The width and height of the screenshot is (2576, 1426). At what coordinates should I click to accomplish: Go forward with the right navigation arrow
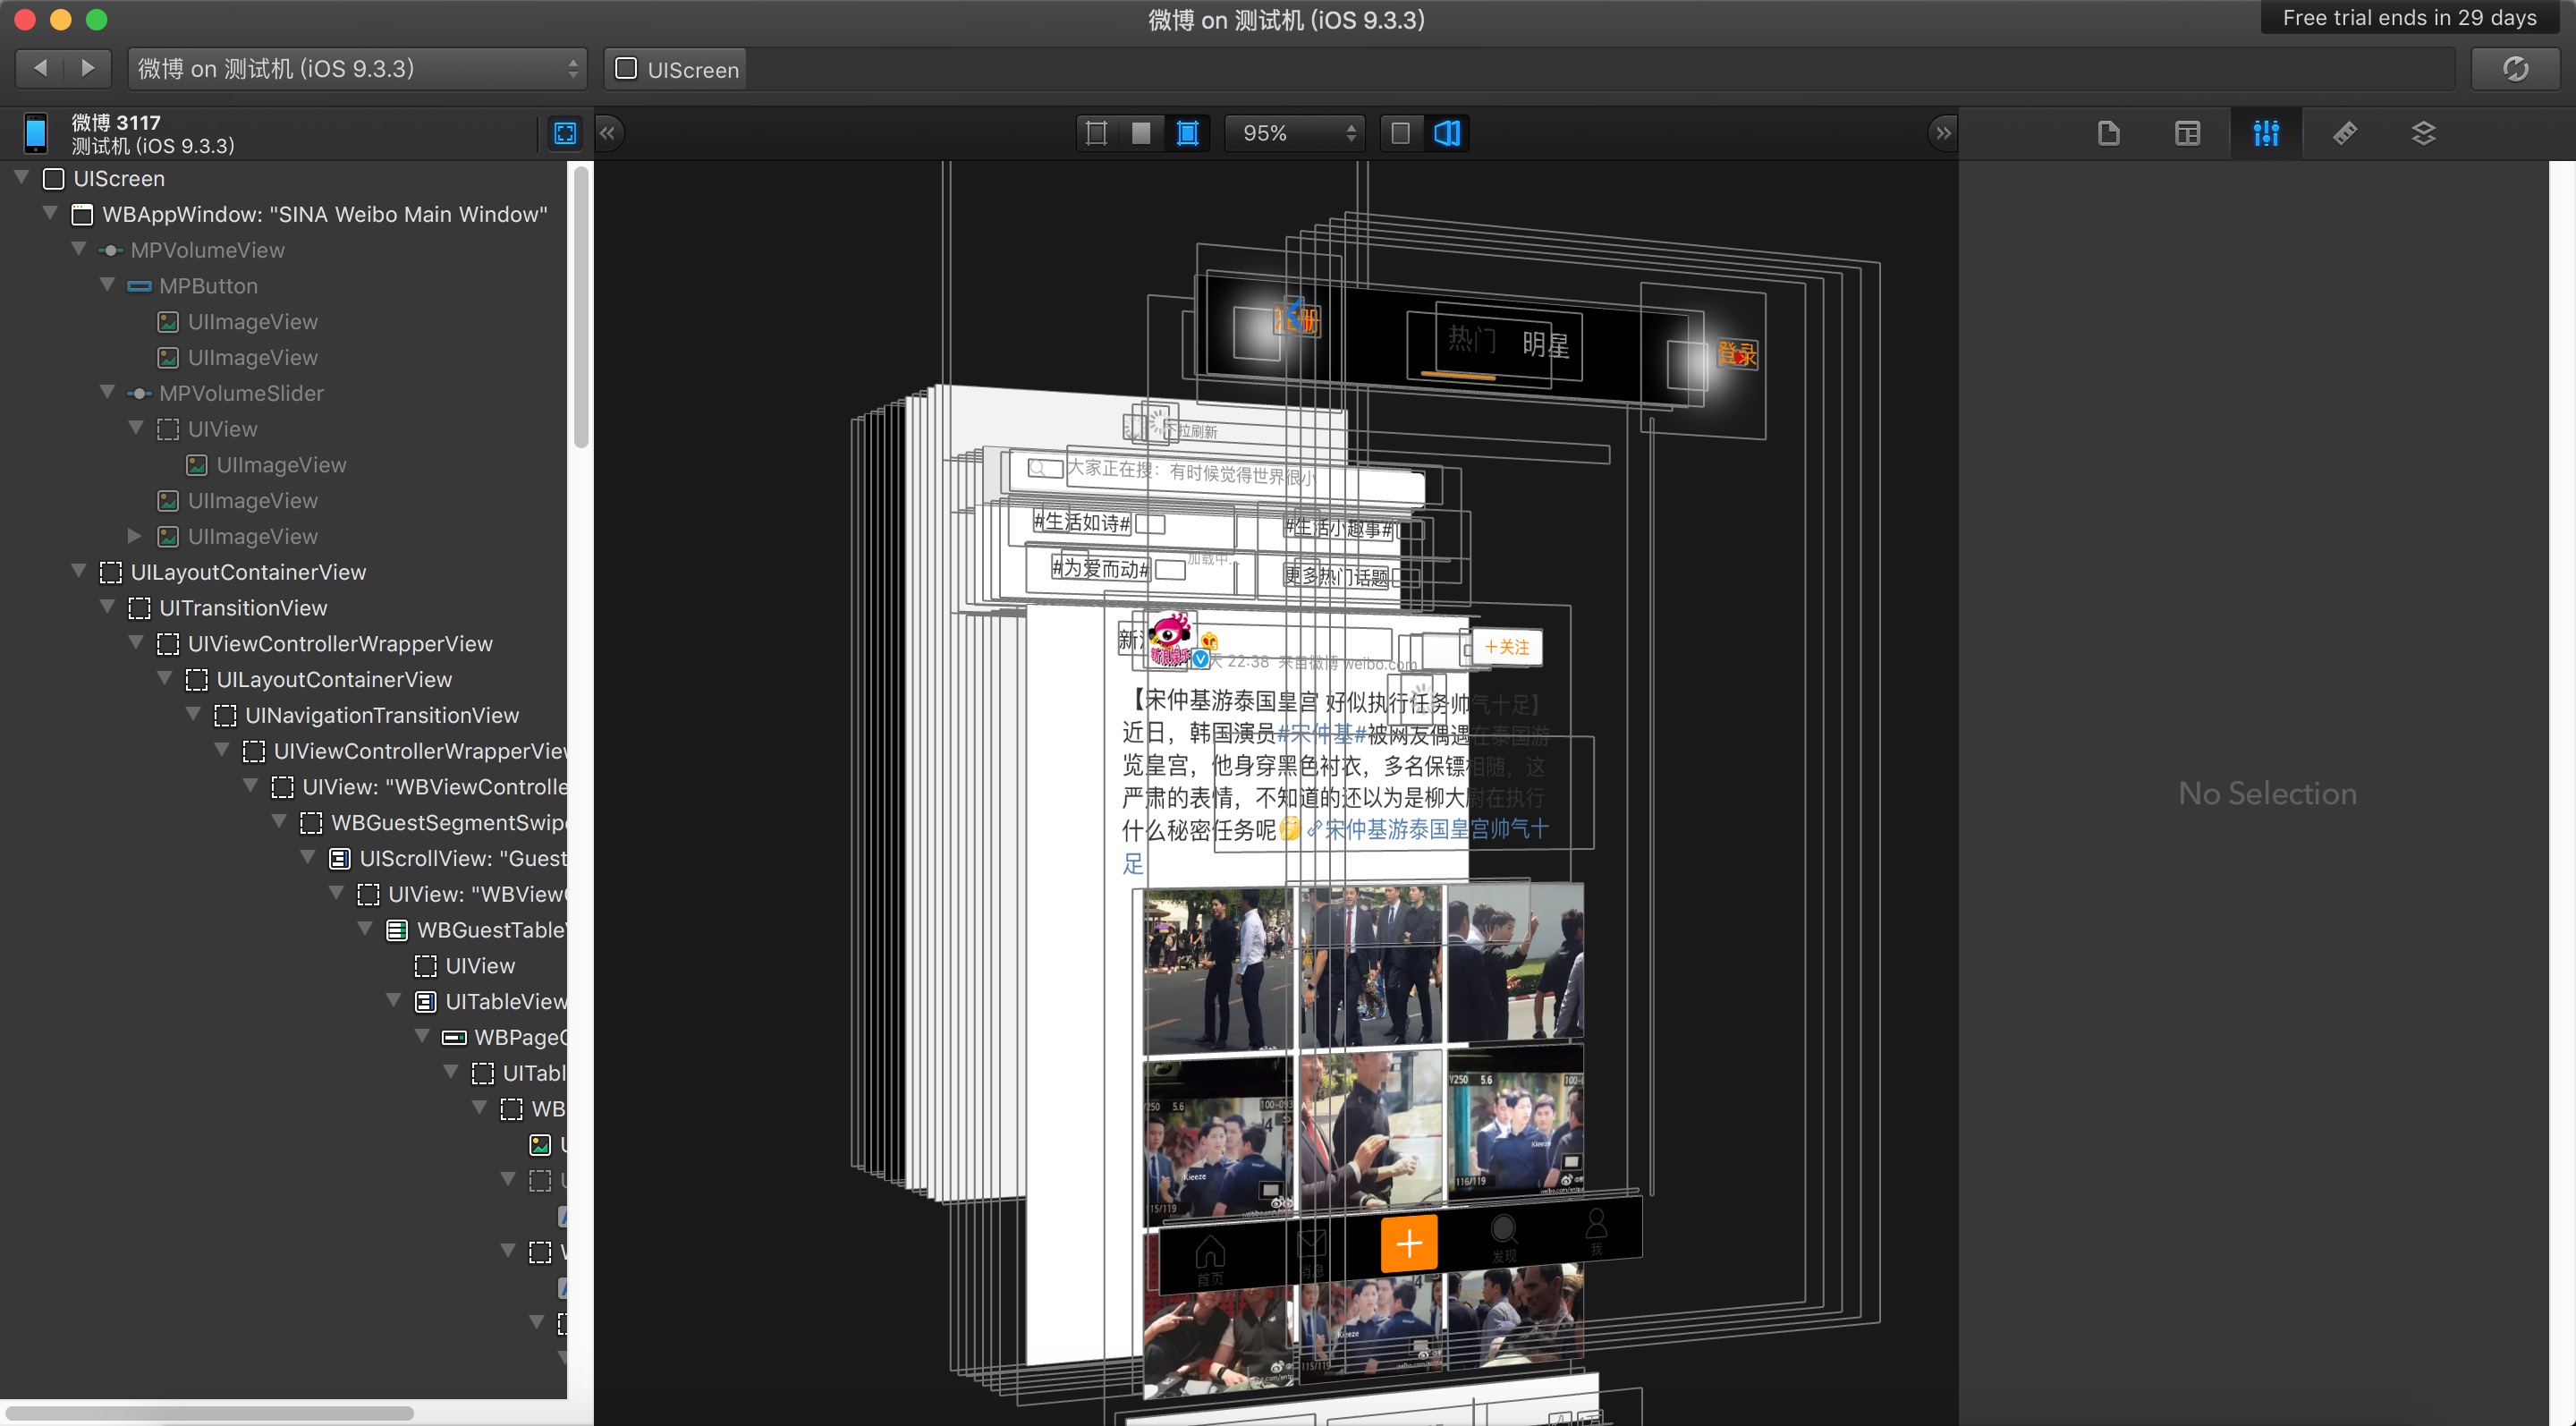click(88, 68)
